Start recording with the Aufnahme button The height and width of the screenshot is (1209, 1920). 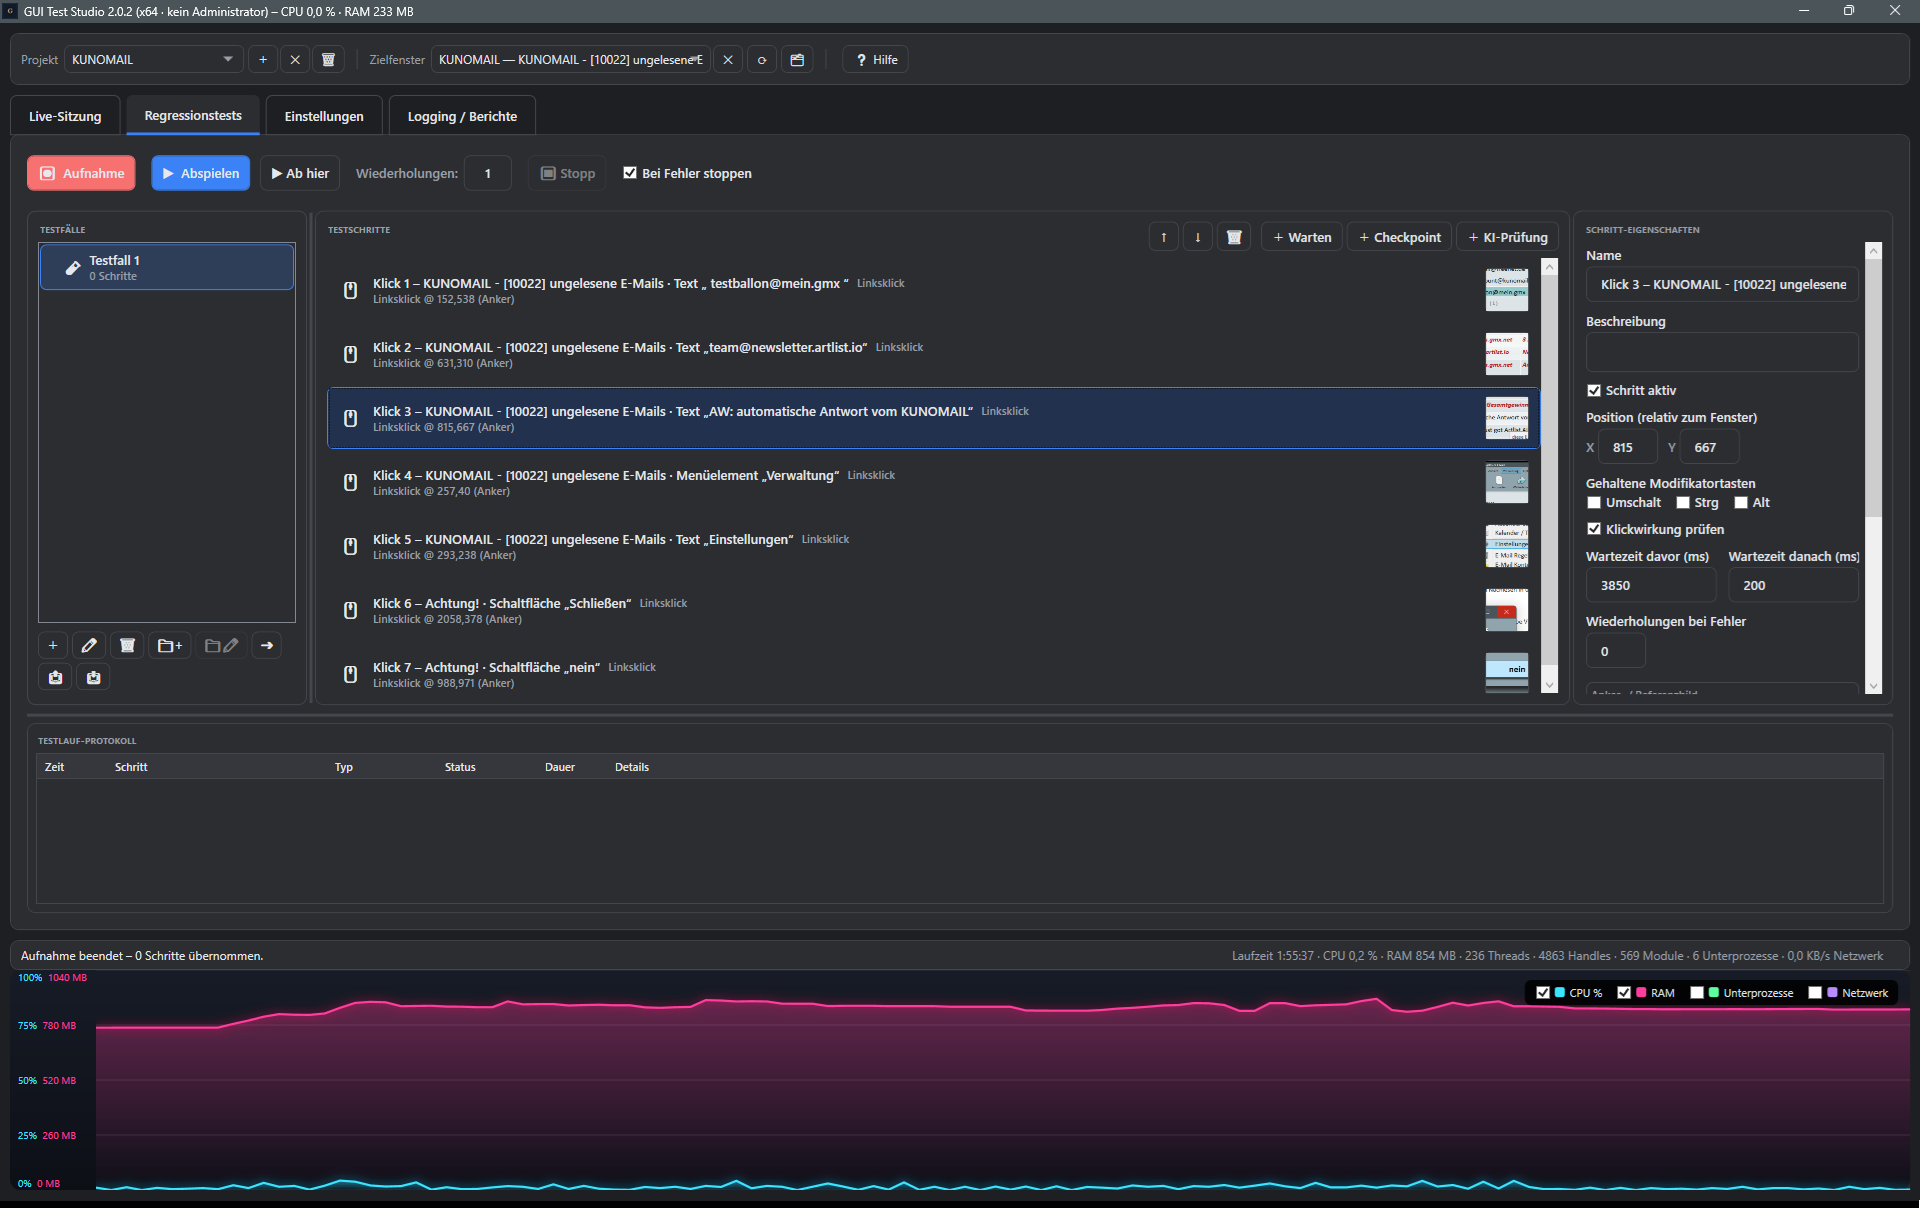click(83, 173)
